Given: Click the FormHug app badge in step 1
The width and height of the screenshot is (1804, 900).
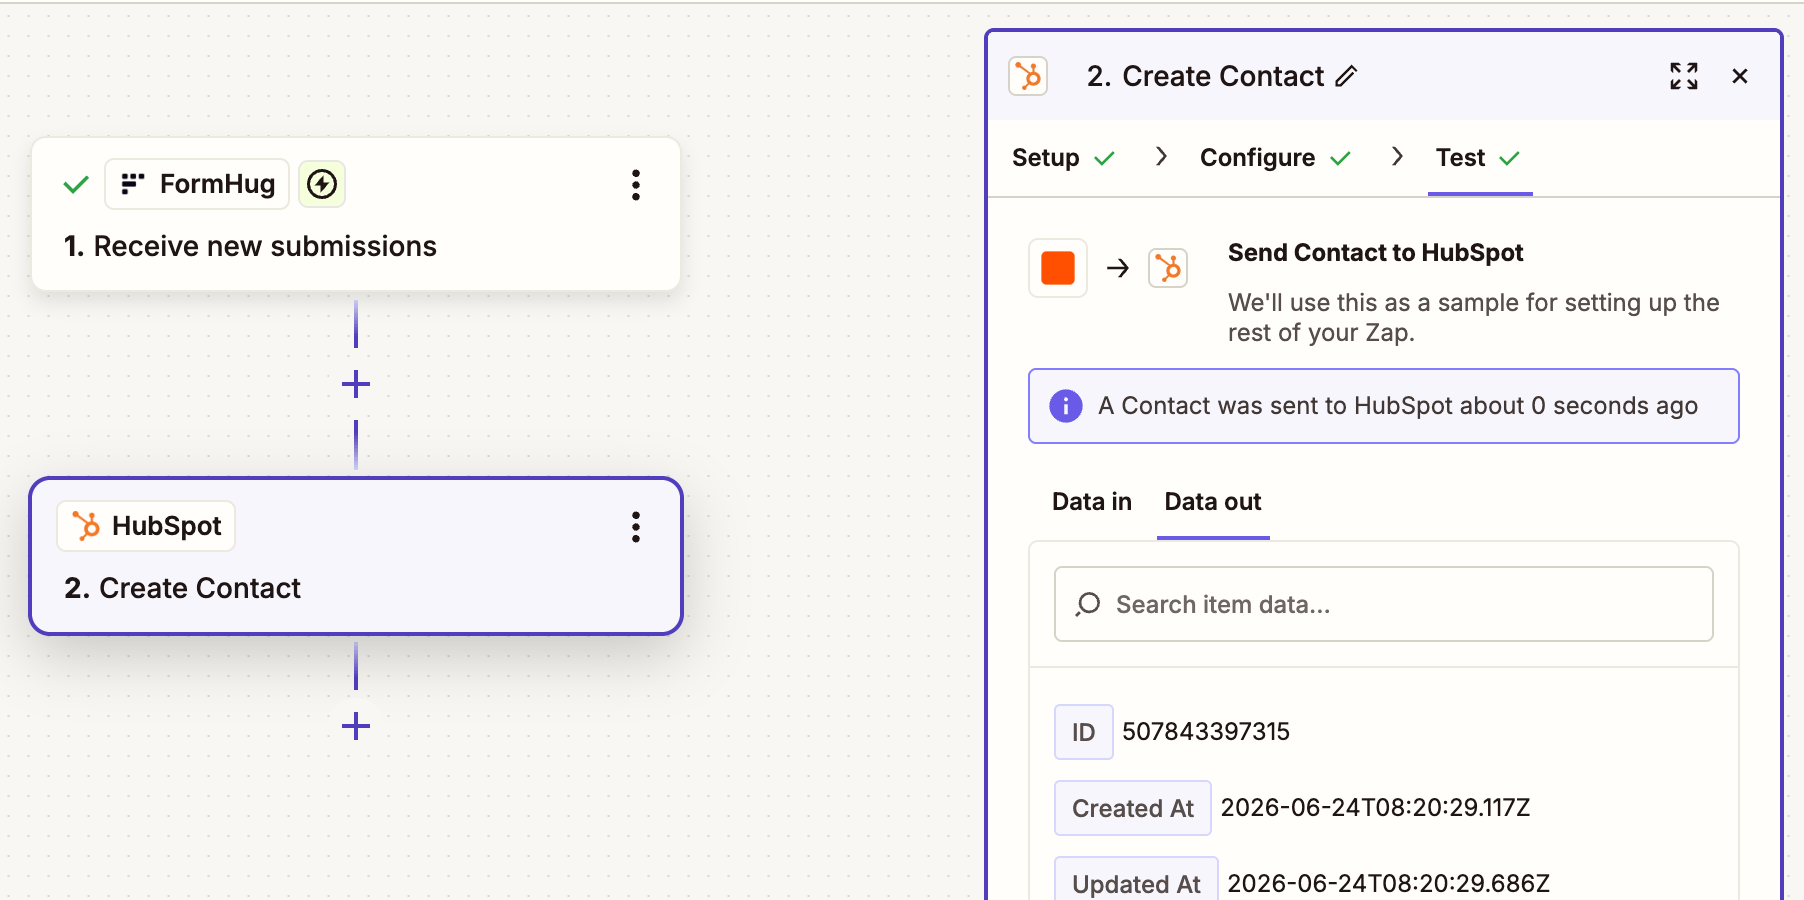Looking at the screenshot, I should tap(197, 184).
